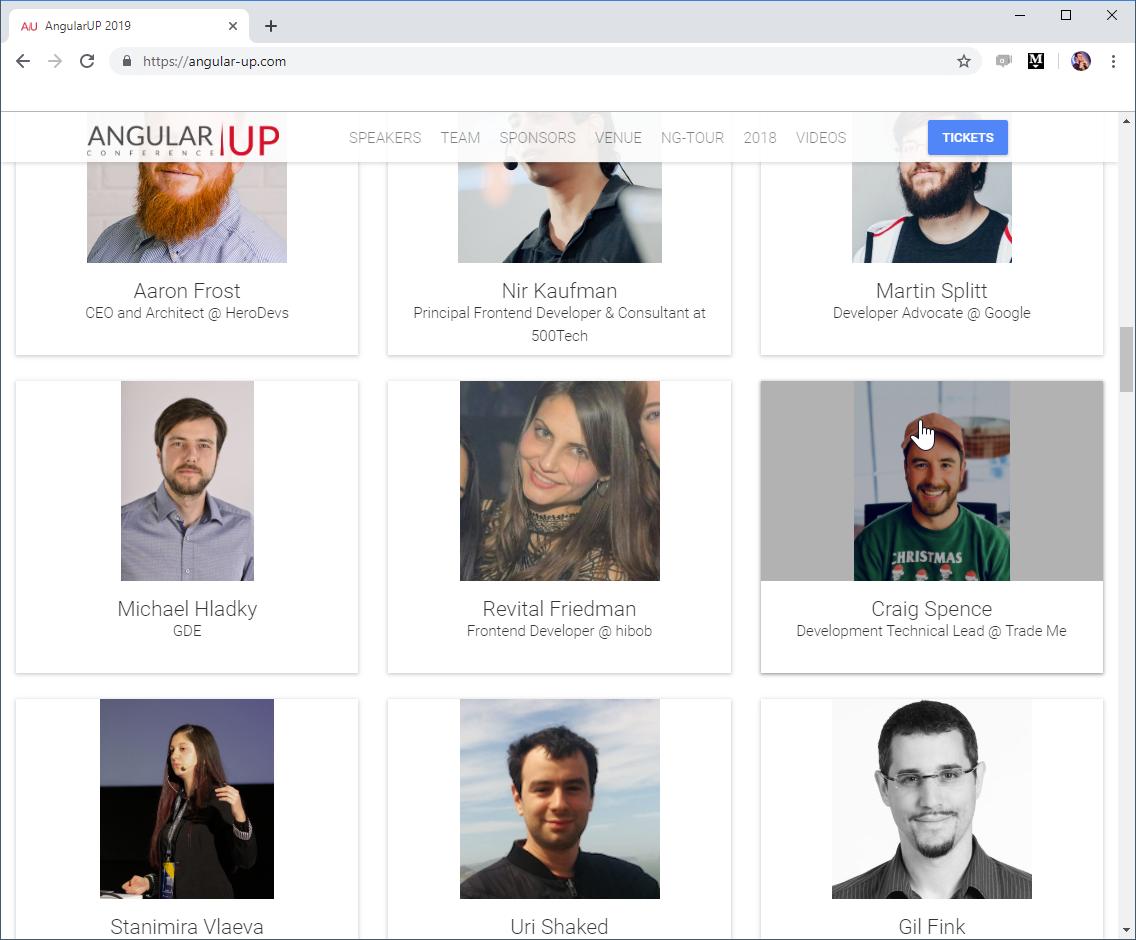Click the browser back arrow
This screenshot has width=1136, height=940.
[23, 62]
